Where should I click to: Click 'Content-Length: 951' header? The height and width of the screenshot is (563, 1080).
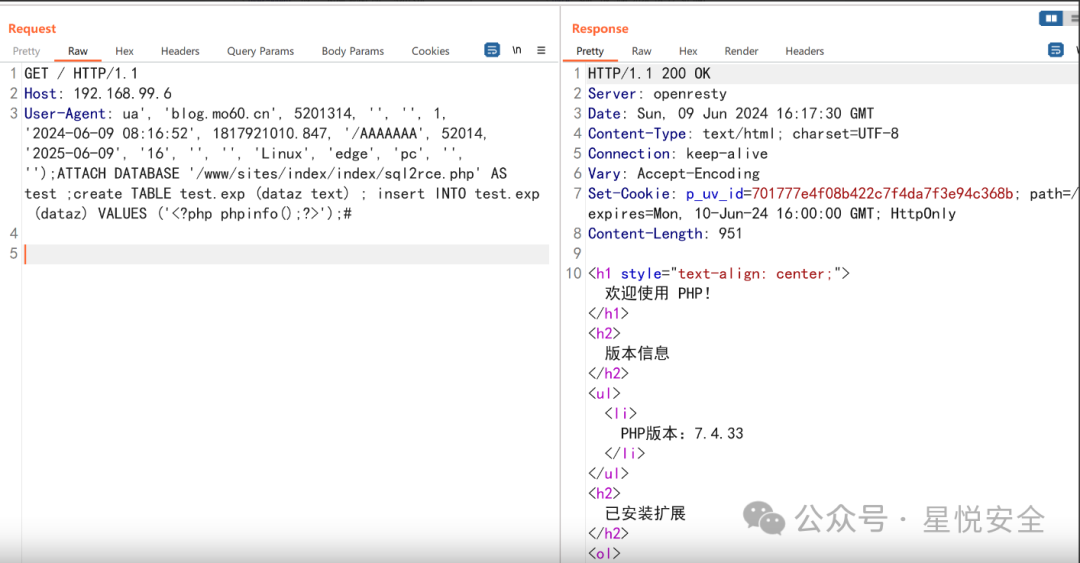pyautogui.click(x=665, y=234)
